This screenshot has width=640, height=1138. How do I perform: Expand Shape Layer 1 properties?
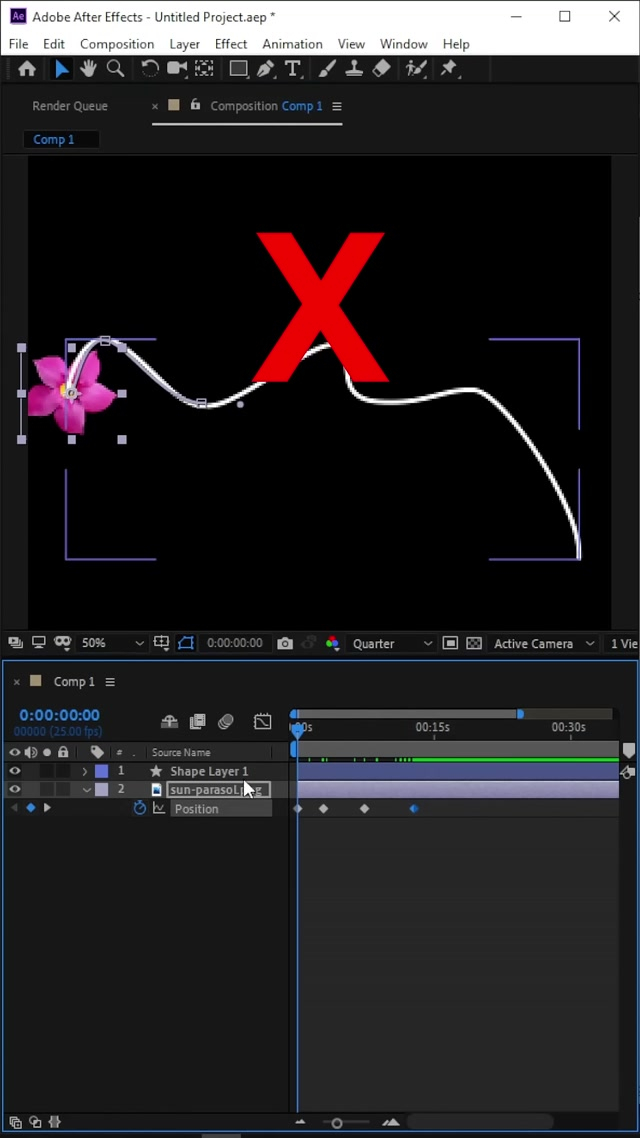(x=85, y=771)
